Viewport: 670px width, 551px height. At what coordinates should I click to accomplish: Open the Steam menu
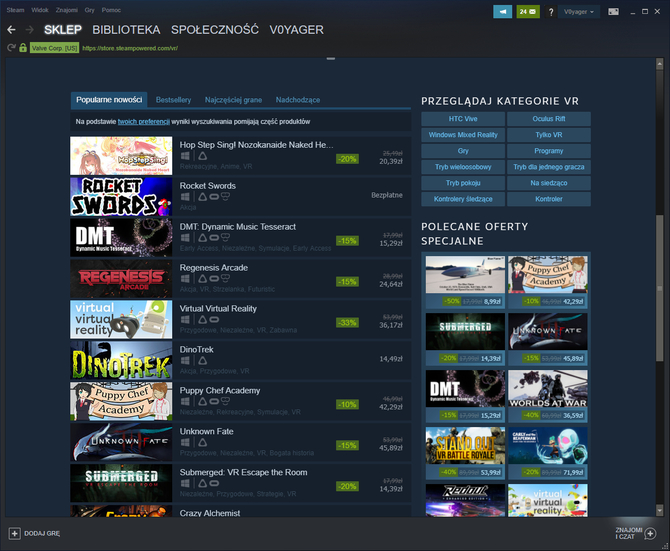point(15,10)
